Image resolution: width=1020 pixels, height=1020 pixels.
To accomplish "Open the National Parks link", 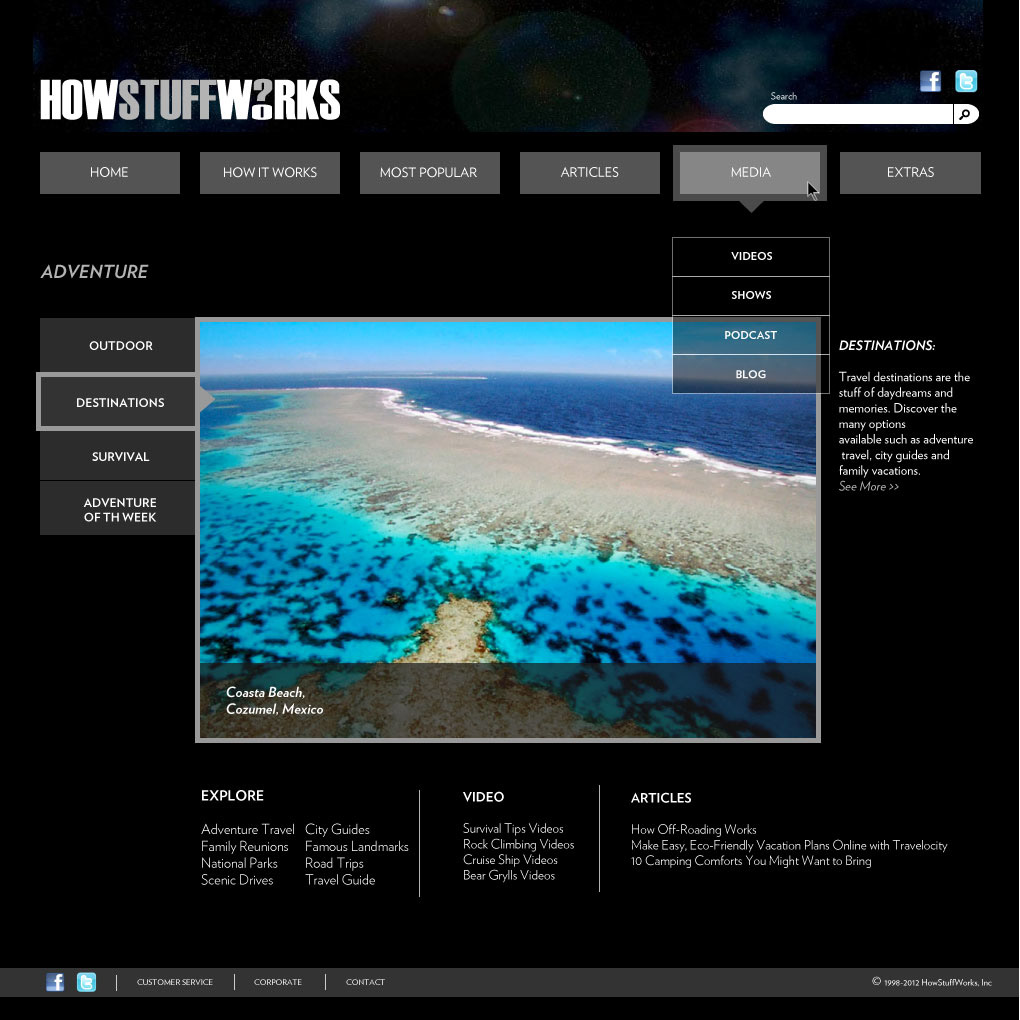I will (239, 863).
